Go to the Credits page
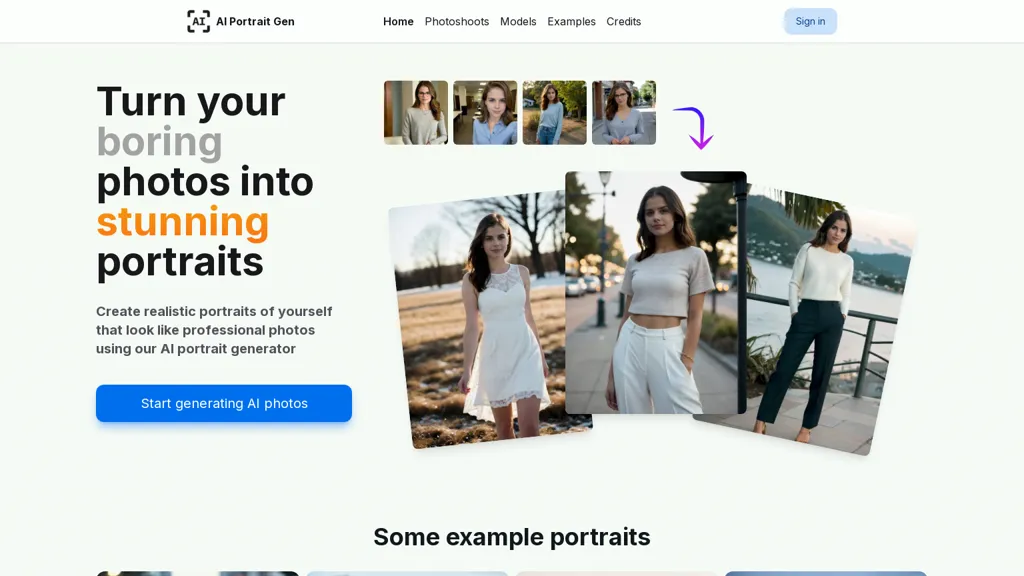Viewport: 1024px width, 576px height. [x=623, y=21]
